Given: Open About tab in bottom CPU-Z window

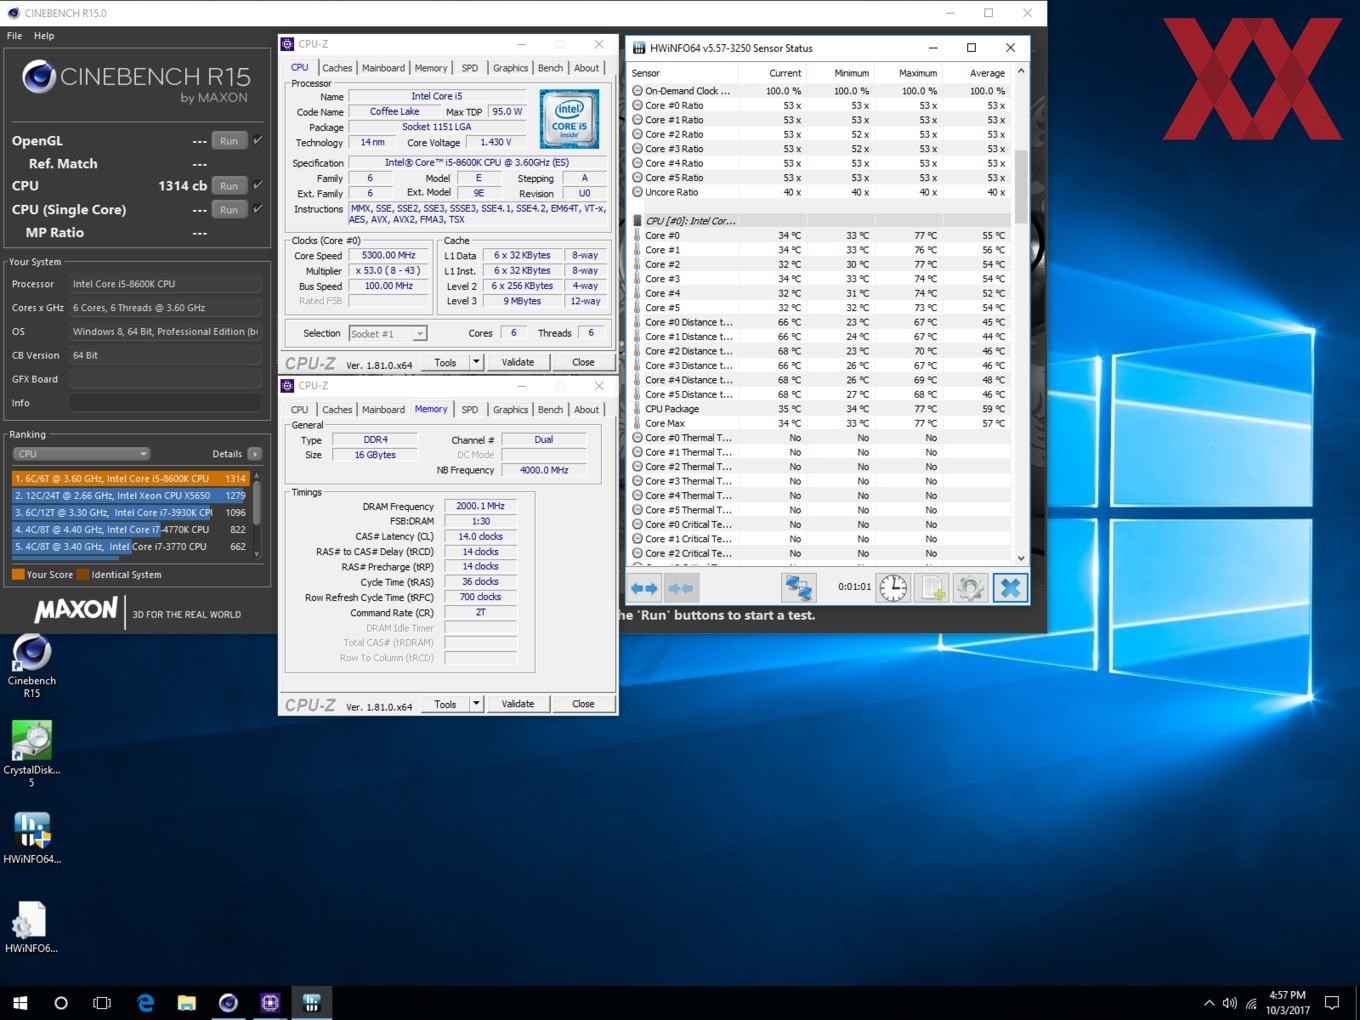Looking at the screenshot, I should click(x=587, y=410).
